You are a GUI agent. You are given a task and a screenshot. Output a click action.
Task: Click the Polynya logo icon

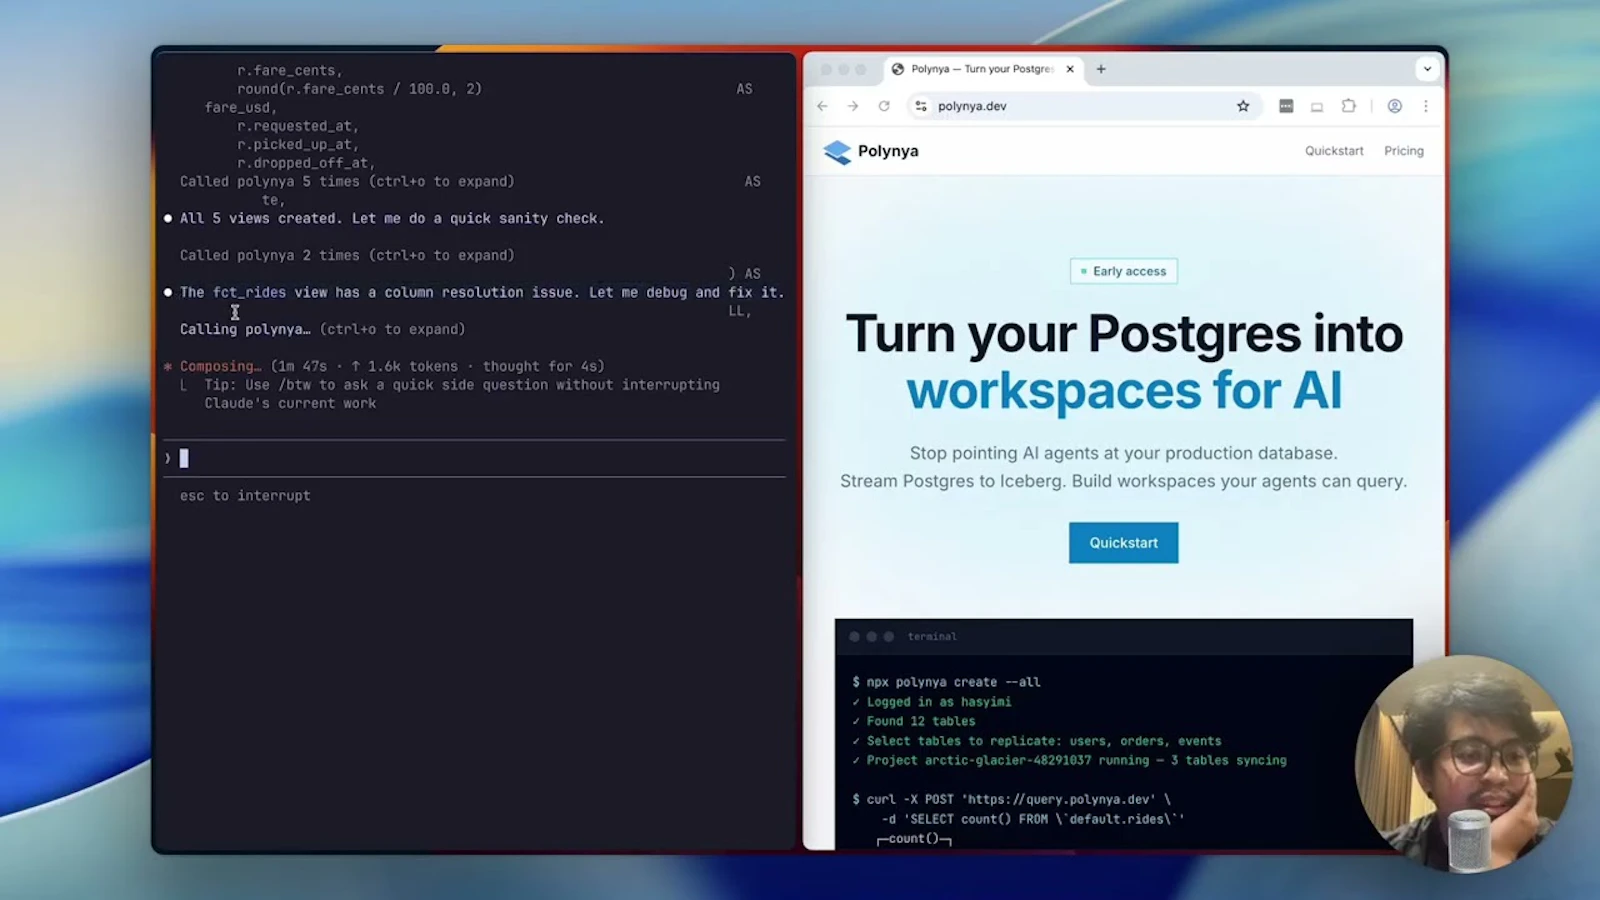(837, 151)
